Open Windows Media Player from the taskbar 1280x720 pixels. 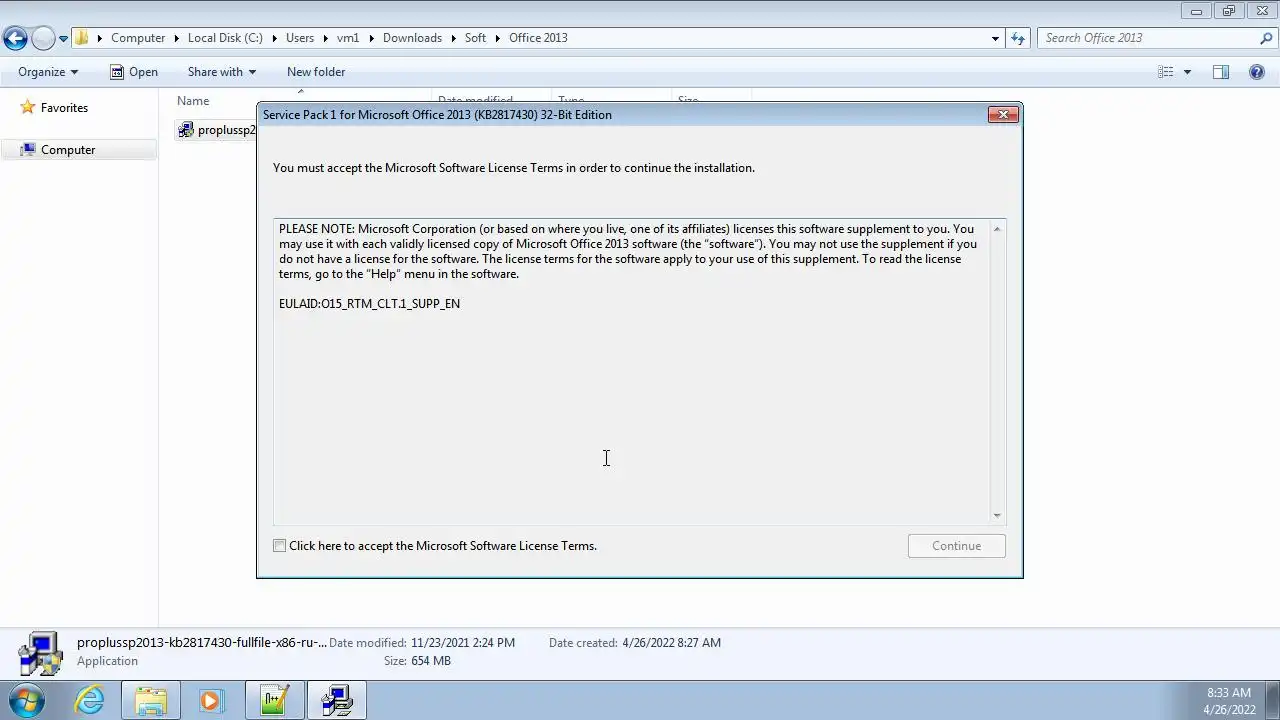click(211, 700)
